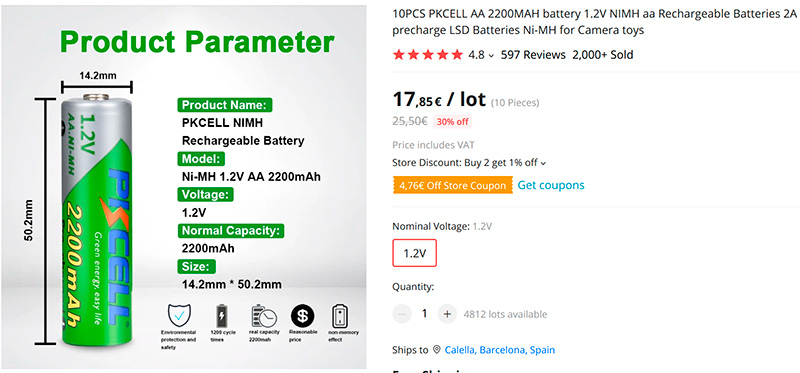Increase quantity with the plus button
The width and height of the screenshot is (800, 373).
pyautogui.click(x=447, y=314)
